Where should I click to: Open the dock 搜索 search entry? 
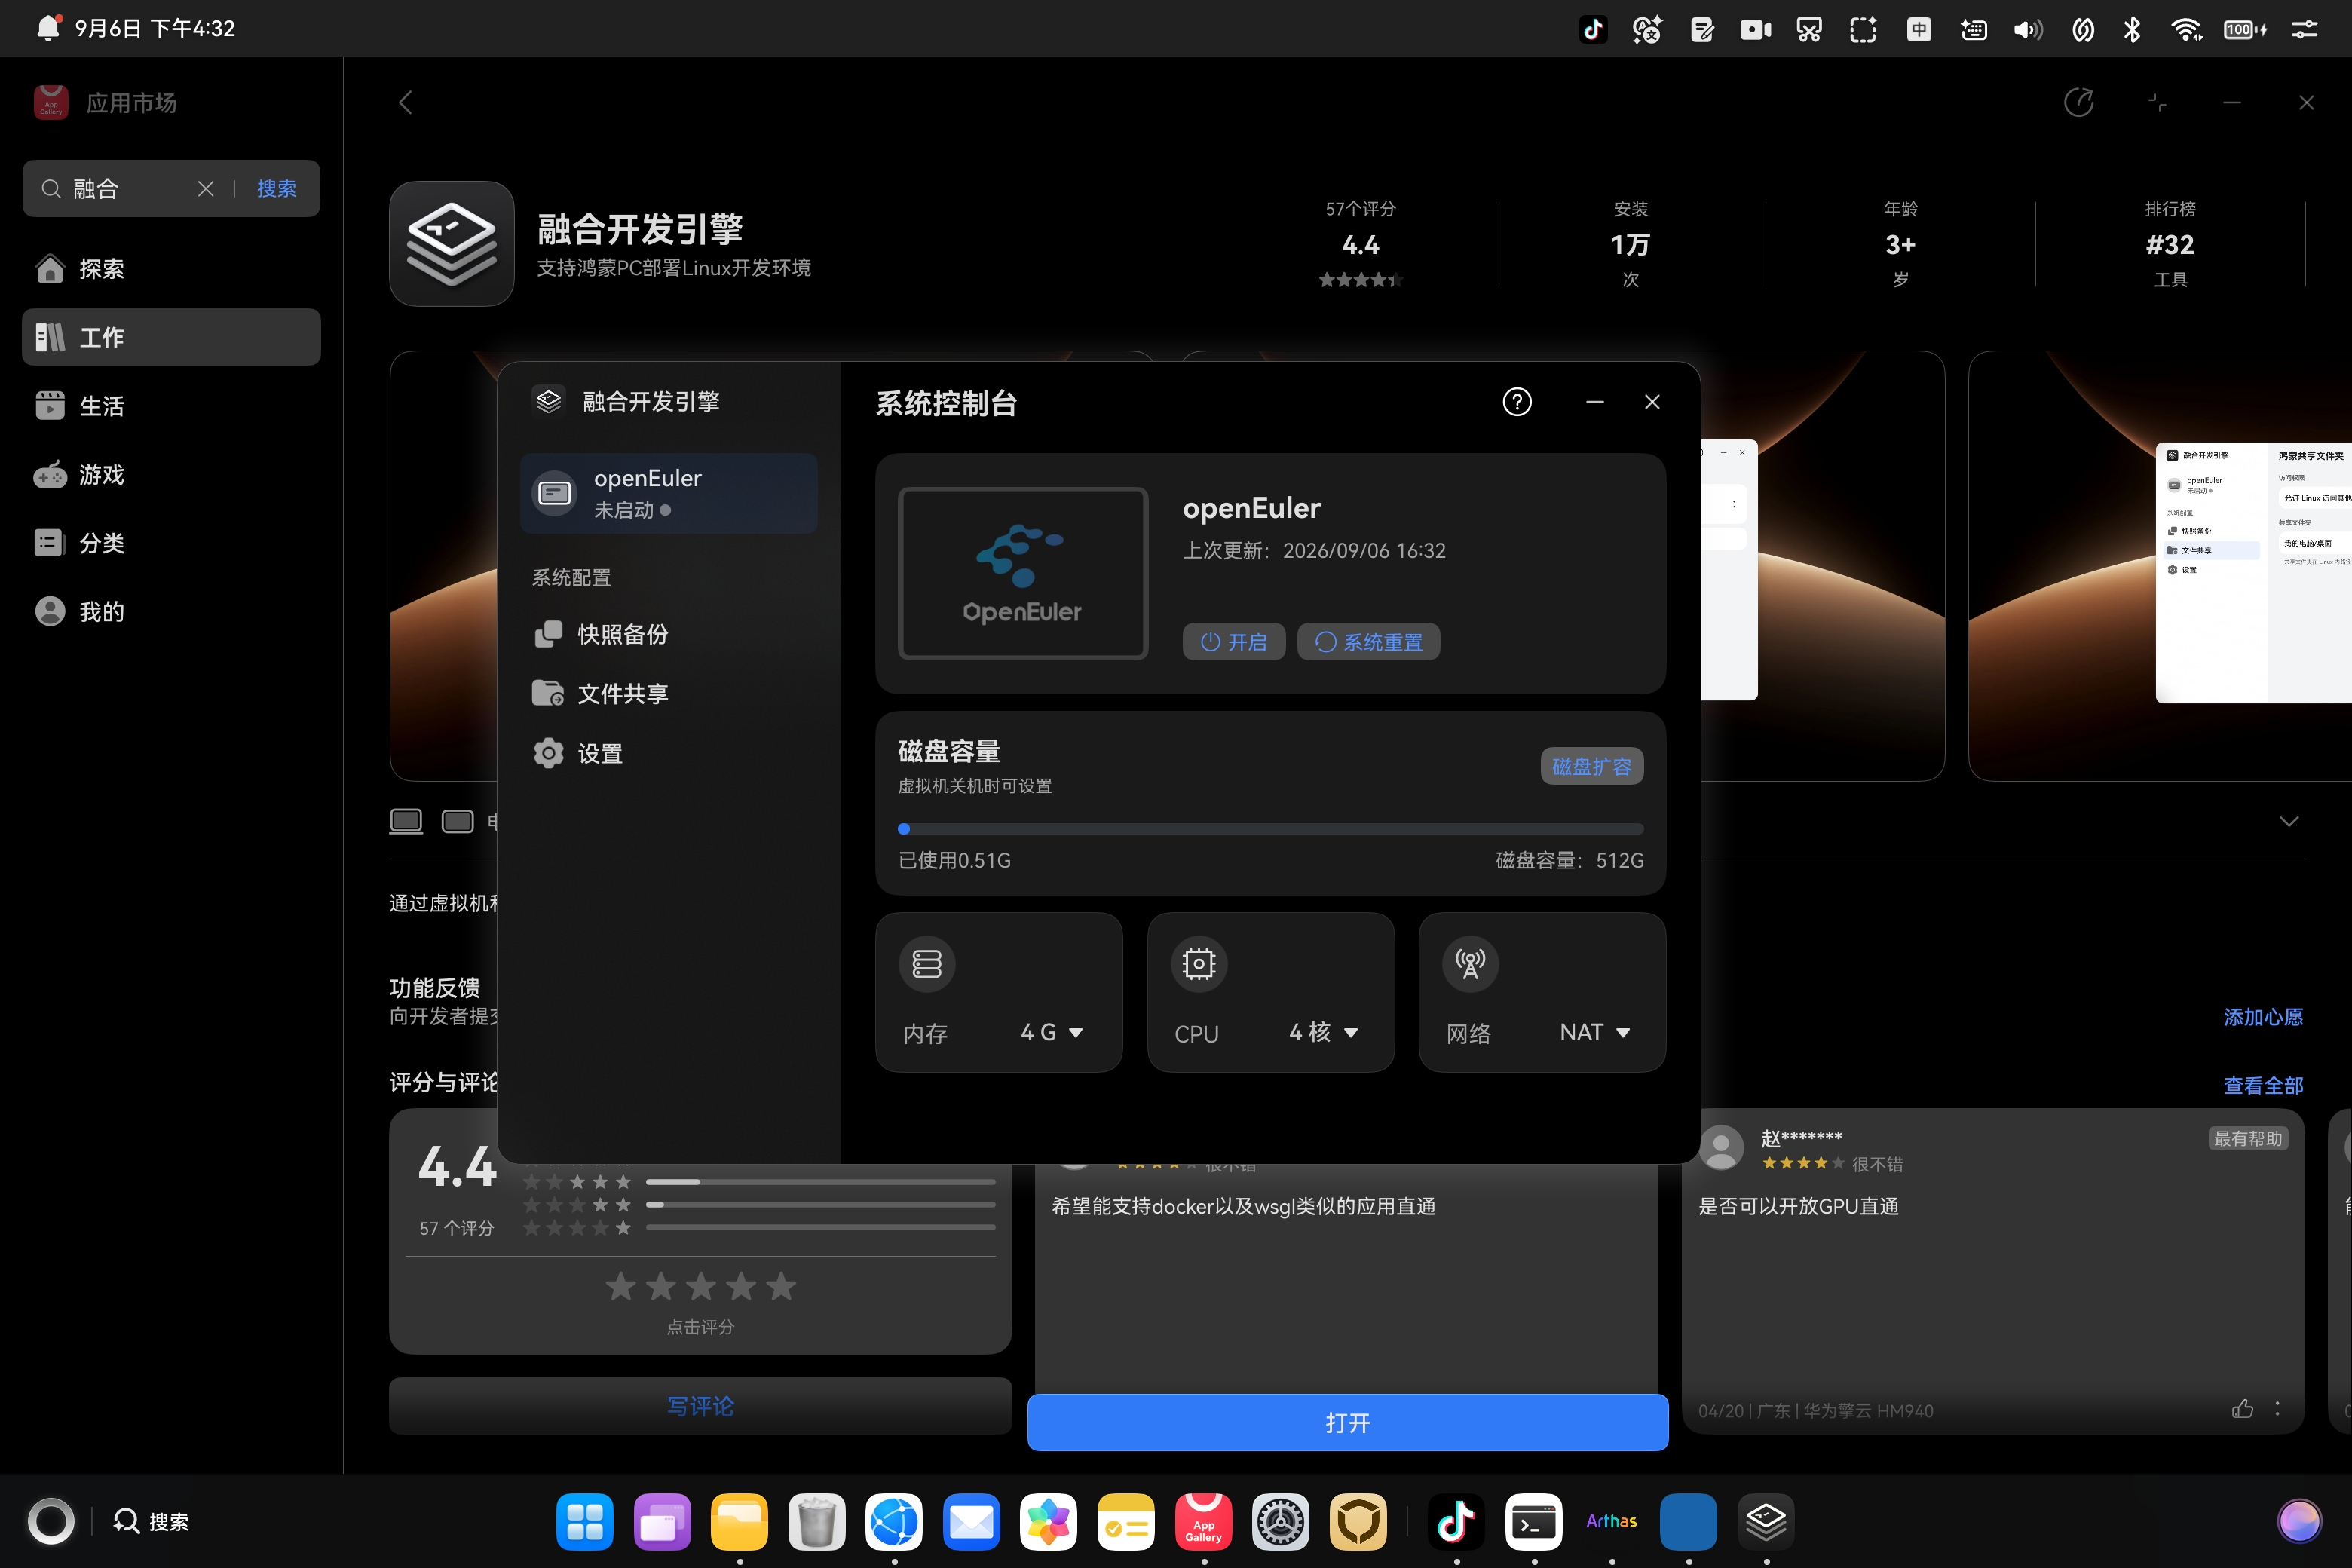pyautogui.click(x=152, y=1522)
